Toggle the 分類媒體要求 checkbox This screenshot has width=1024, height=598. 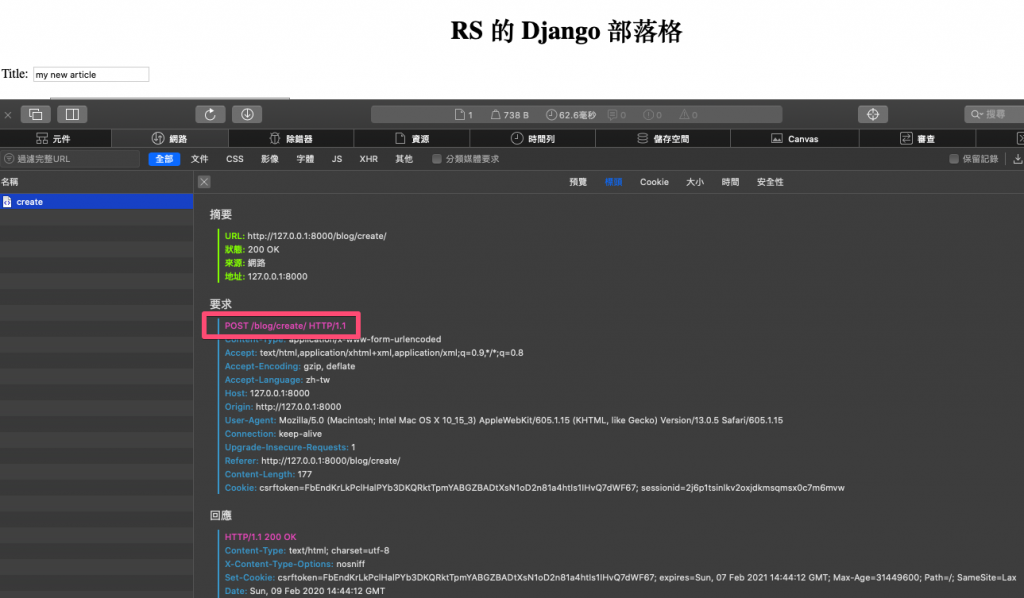pyautogui.click(x=437, y=159)
